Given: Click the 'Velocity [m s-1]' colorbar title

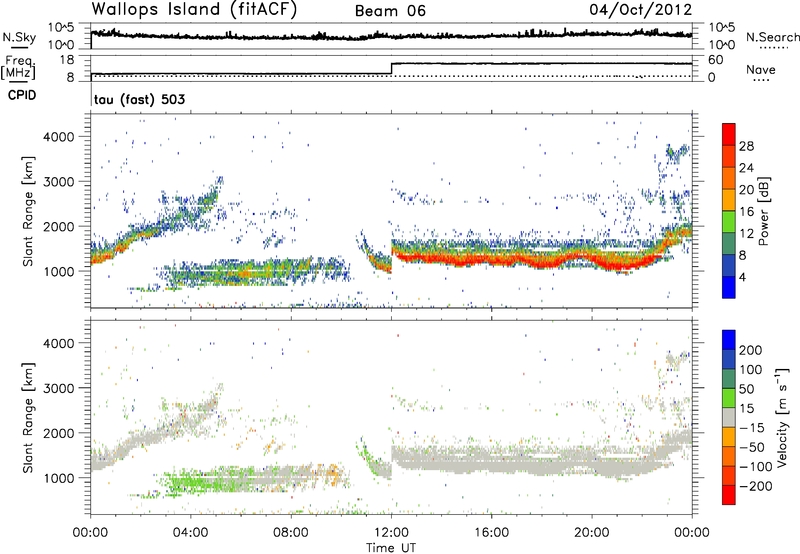Looking at the screenshot, I should click(782, 417).
